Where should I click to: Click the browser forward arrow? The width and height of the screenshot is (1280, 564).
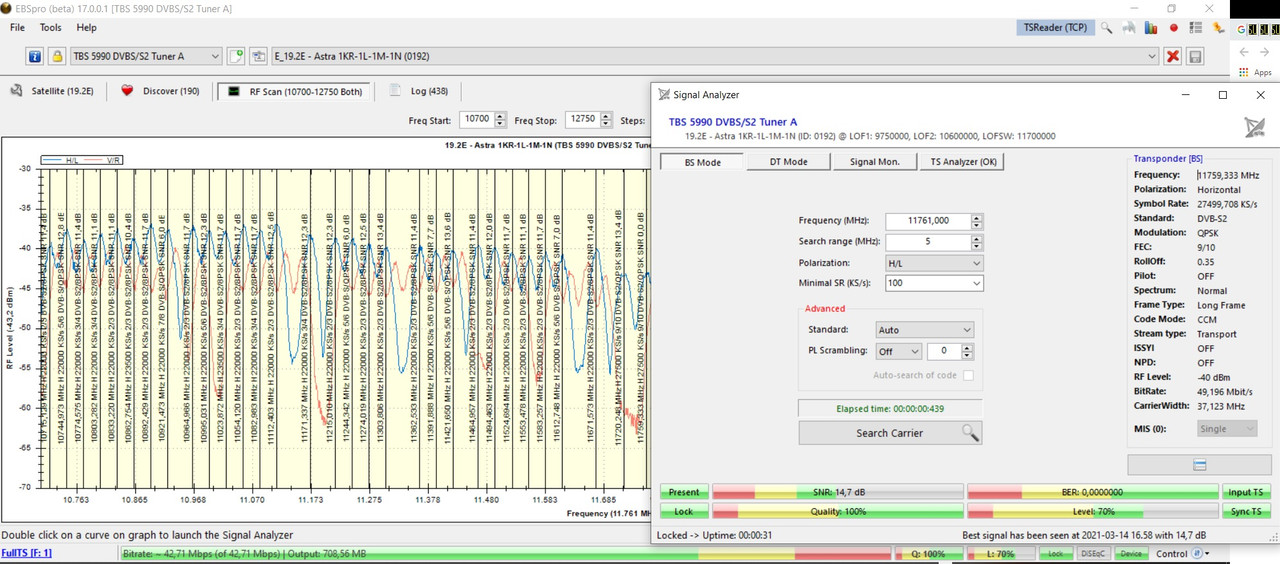tap(1267, 52)
